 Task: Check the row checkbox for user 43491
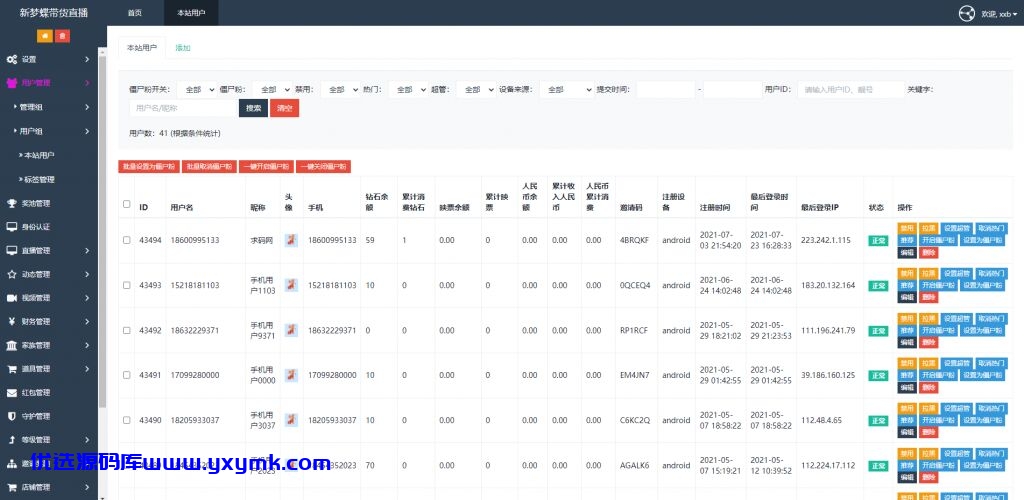[127, 375]
